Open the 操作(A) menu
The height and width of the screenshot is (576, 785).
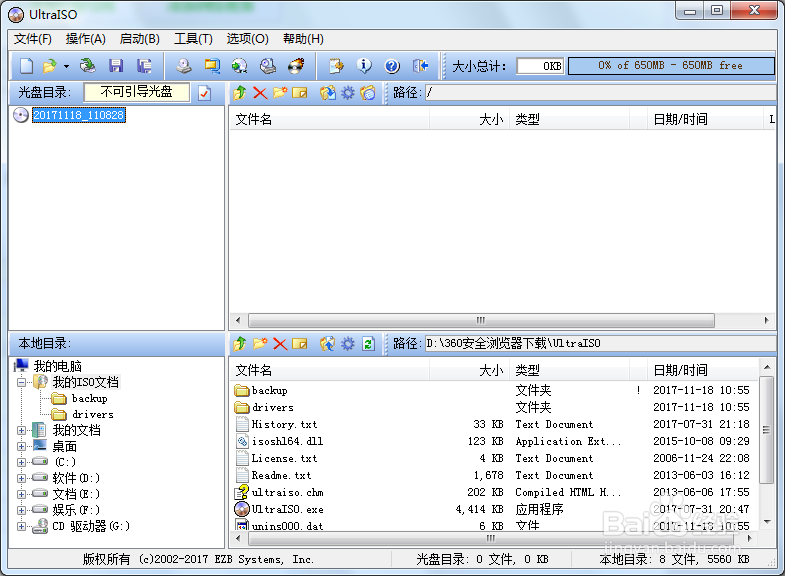point(86,39)
